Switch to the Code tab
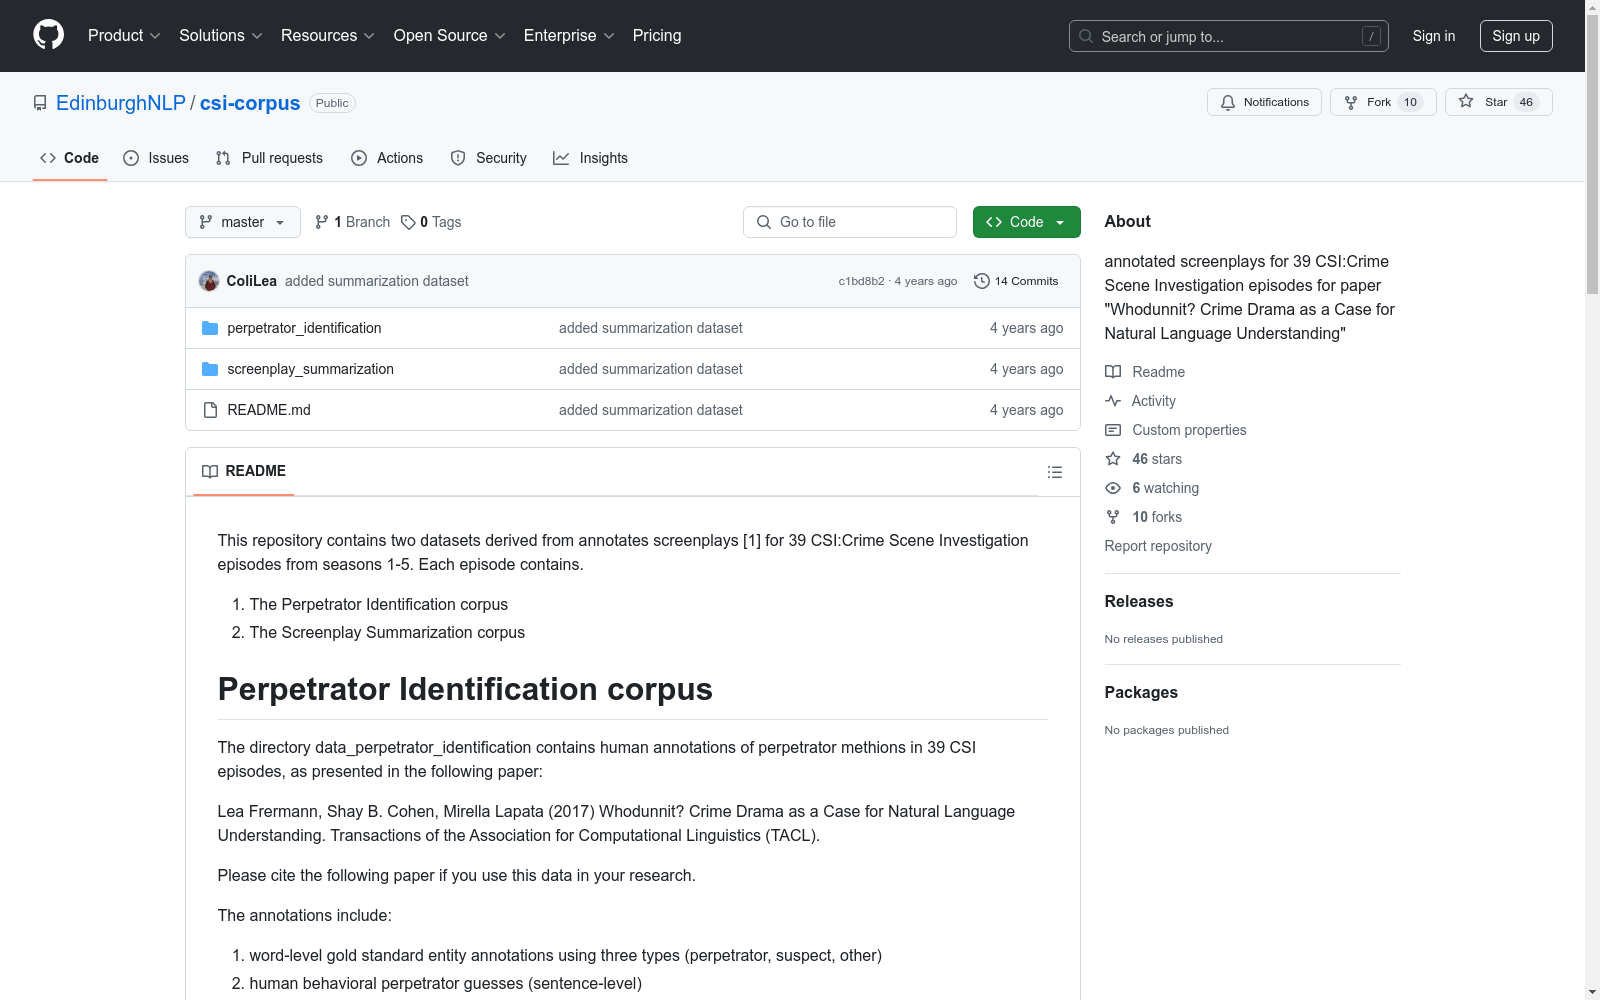 (x=70, y=158)
